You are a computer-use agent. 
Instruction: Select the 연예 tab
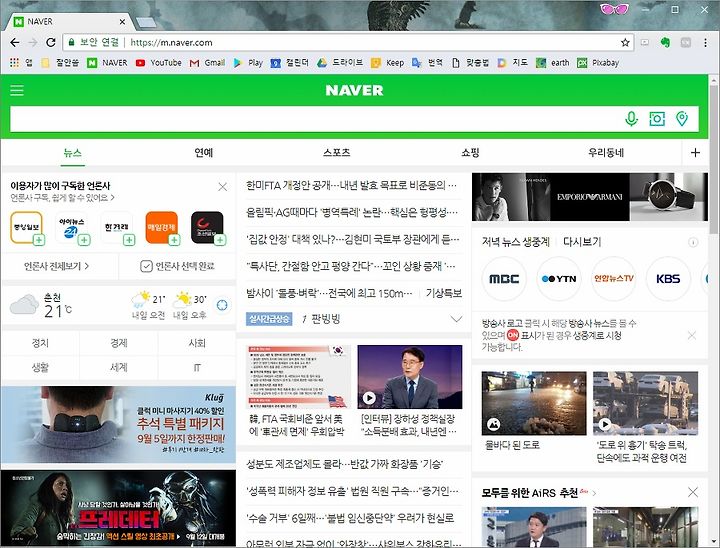pos(204,153)
